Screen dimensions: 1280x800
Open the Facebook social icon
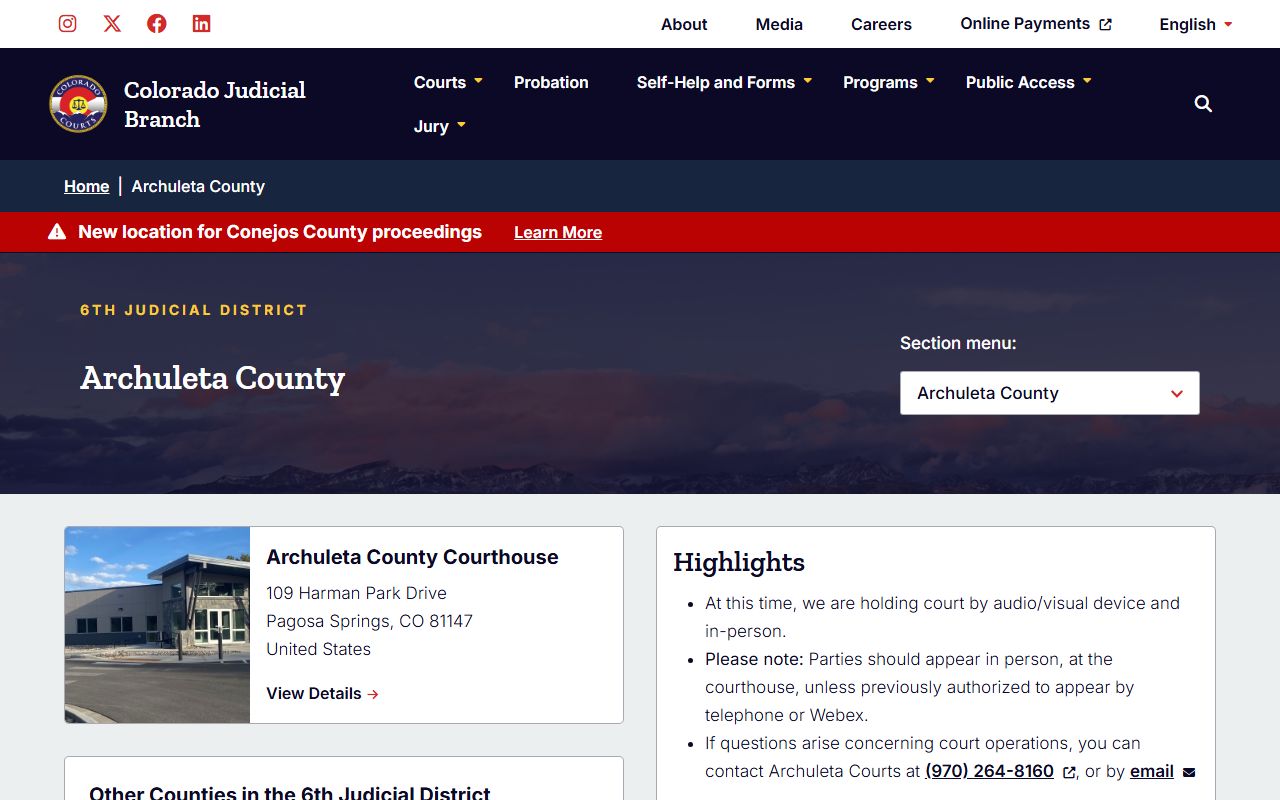tap(157, 24)
